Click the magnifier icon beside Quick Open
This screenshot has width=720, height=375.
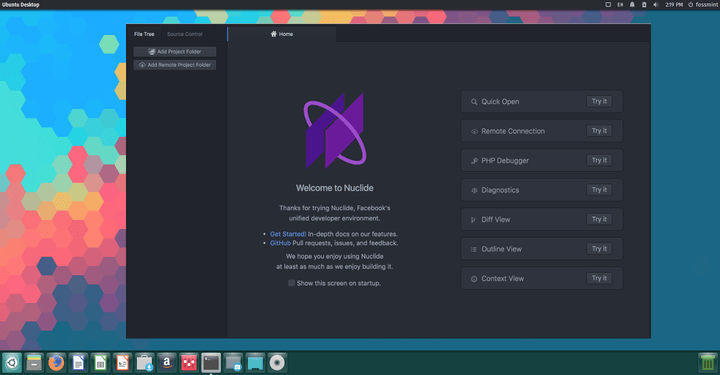[474, 102]
